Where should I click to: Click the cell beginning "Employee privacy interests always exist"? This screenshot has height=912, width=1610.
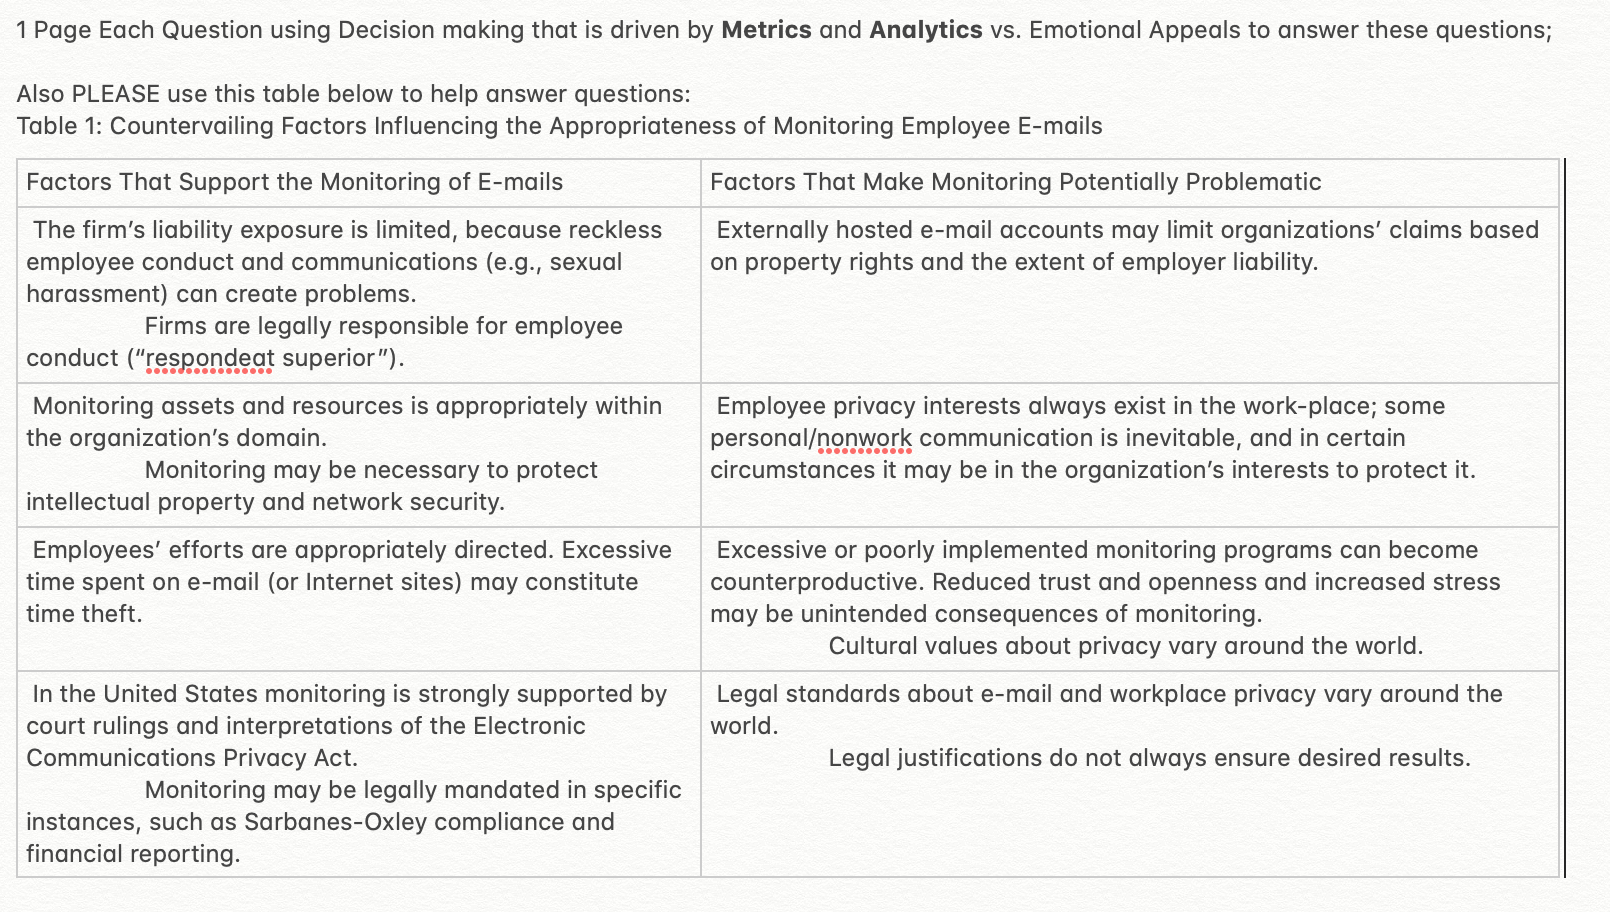point(1130,455)
